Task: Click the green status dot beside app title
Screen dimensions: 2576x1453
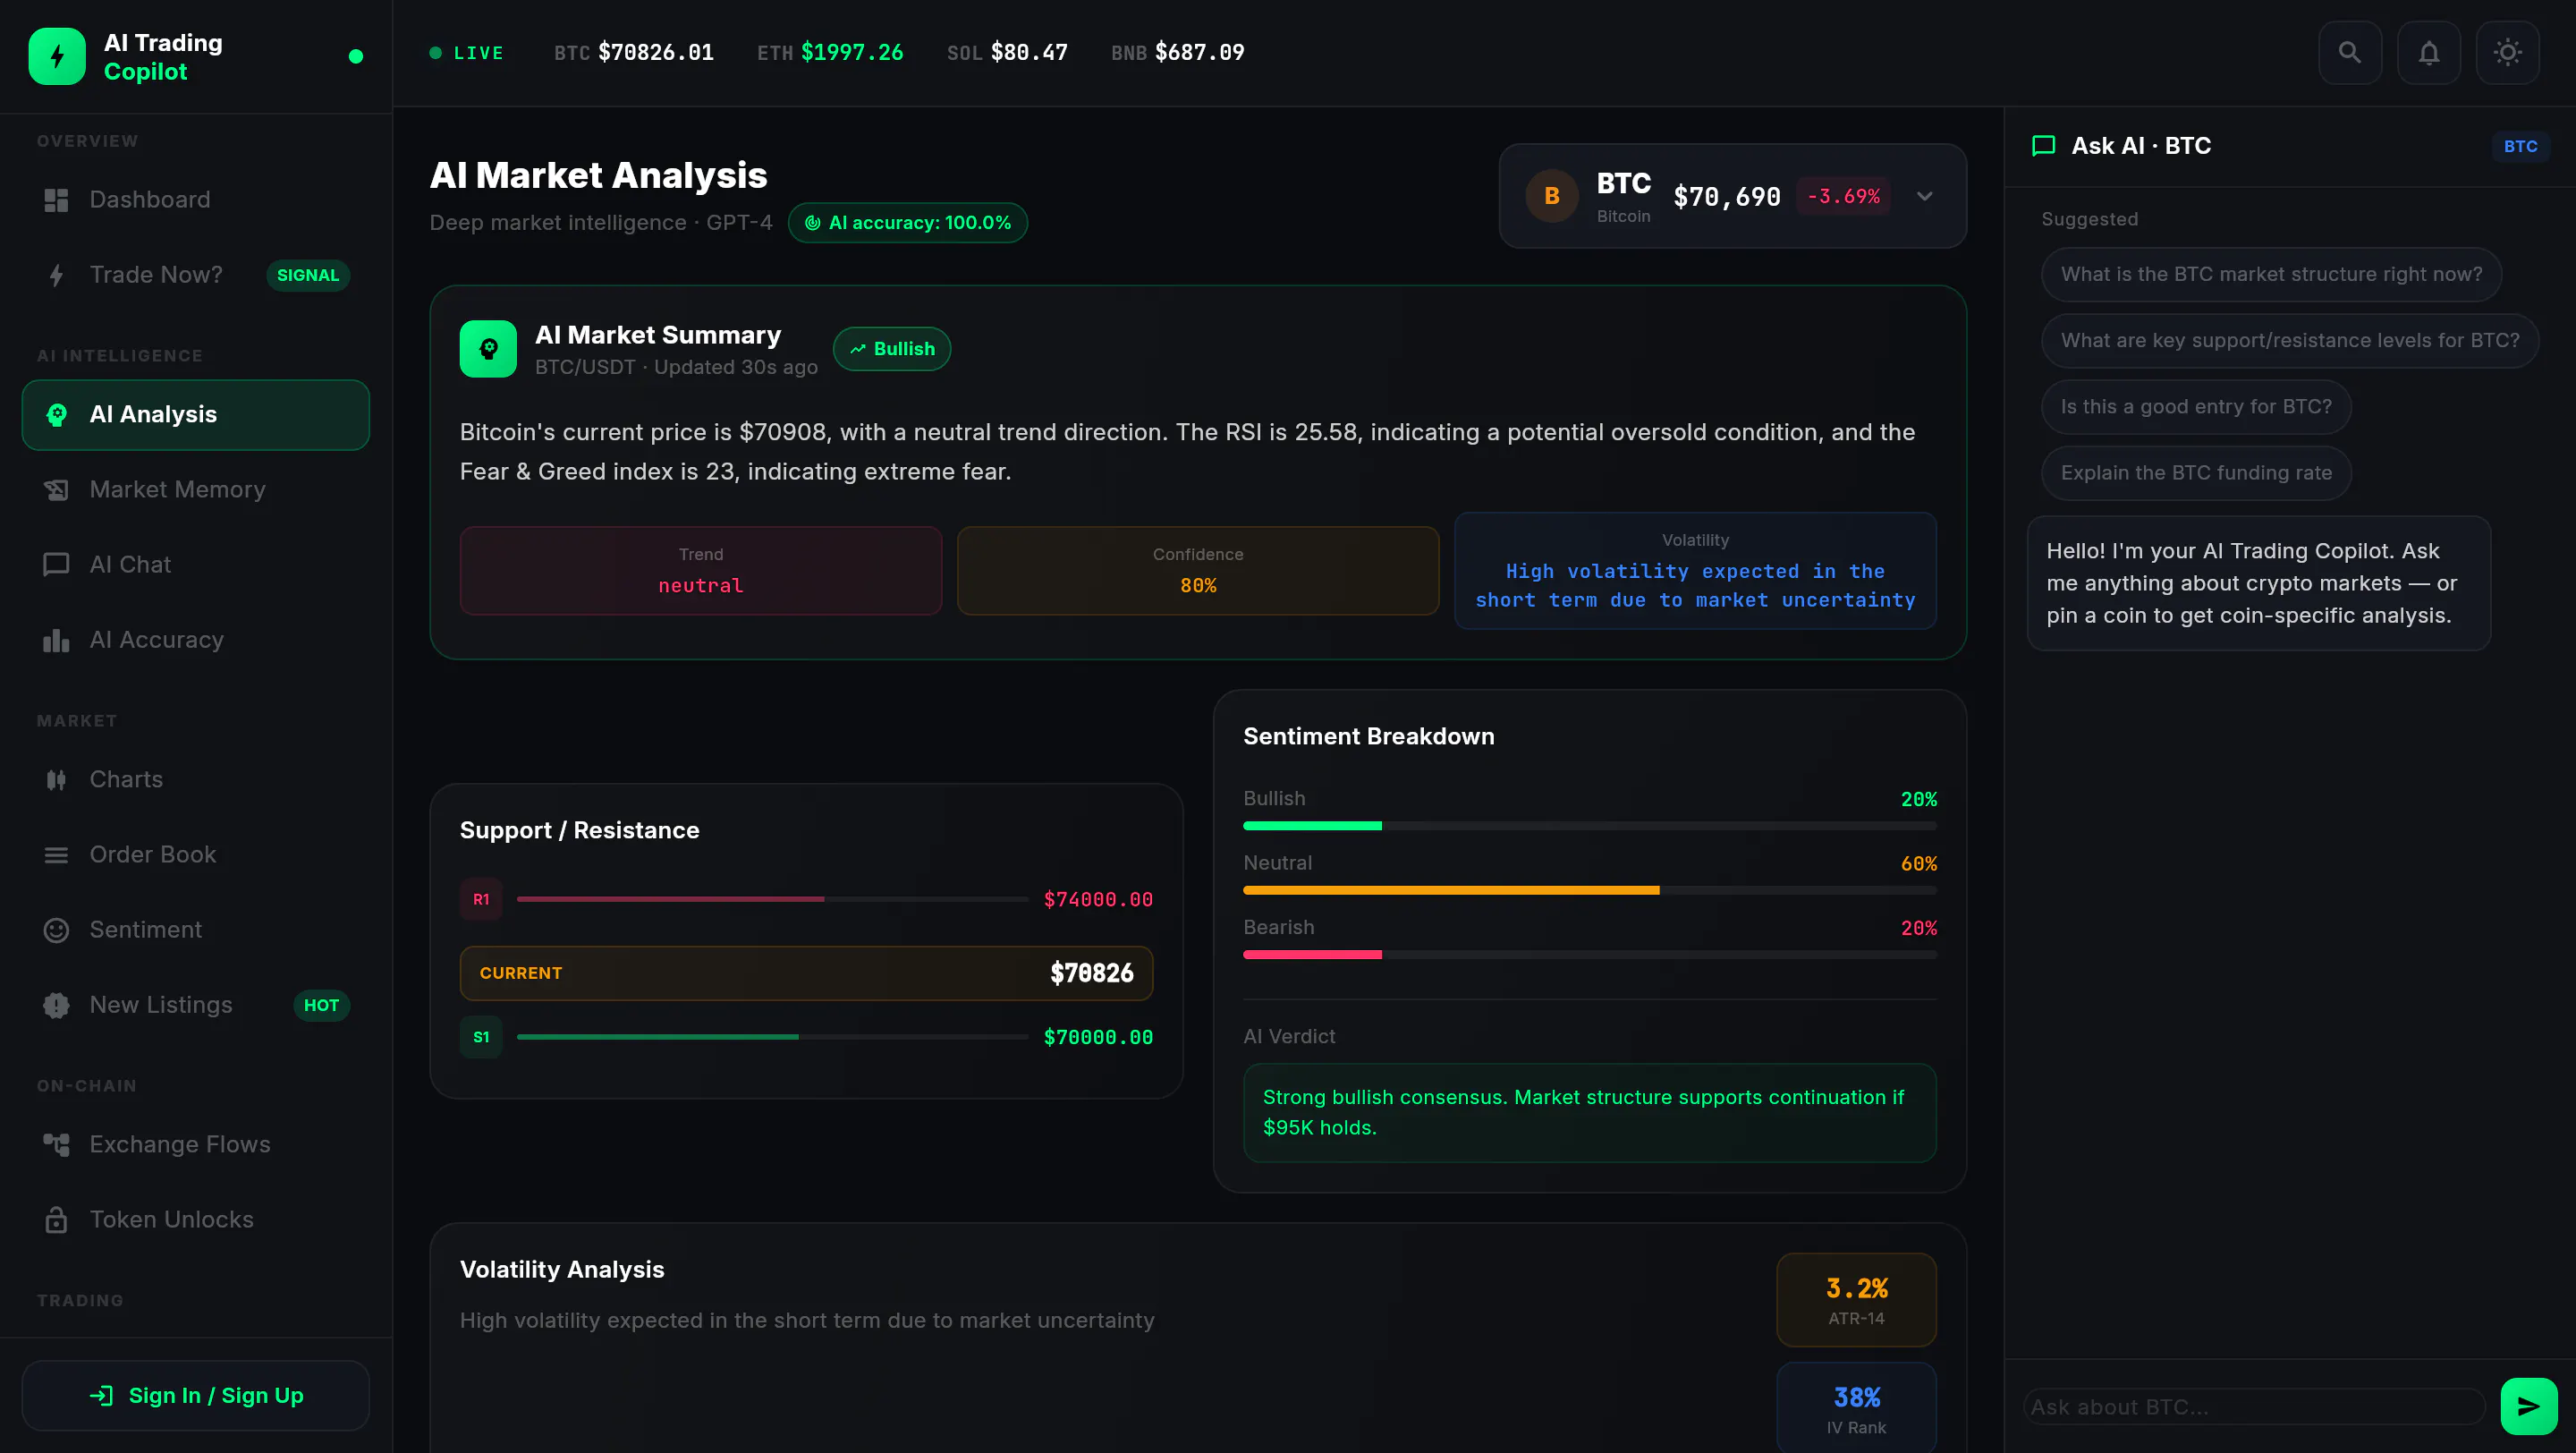Action: (x=355, y=56)
